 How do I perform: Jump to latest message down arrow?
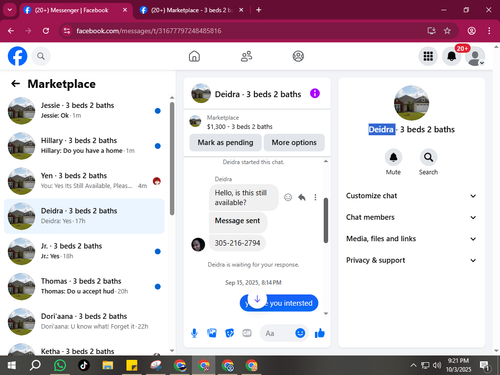point(257,299)
